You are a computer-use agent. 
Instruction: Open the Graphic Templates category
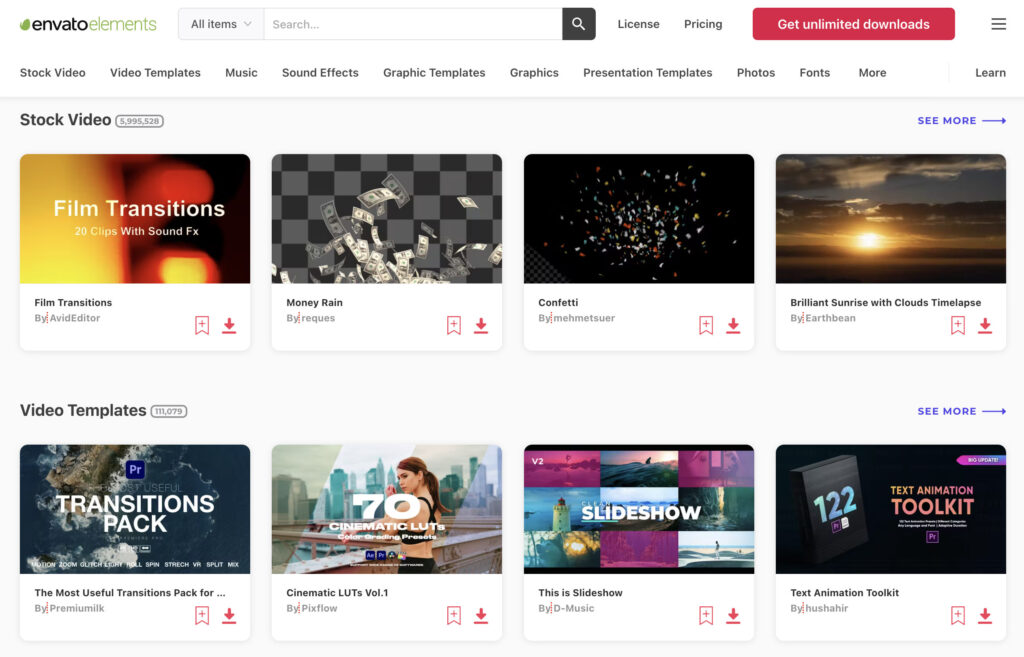click(434, 72)
